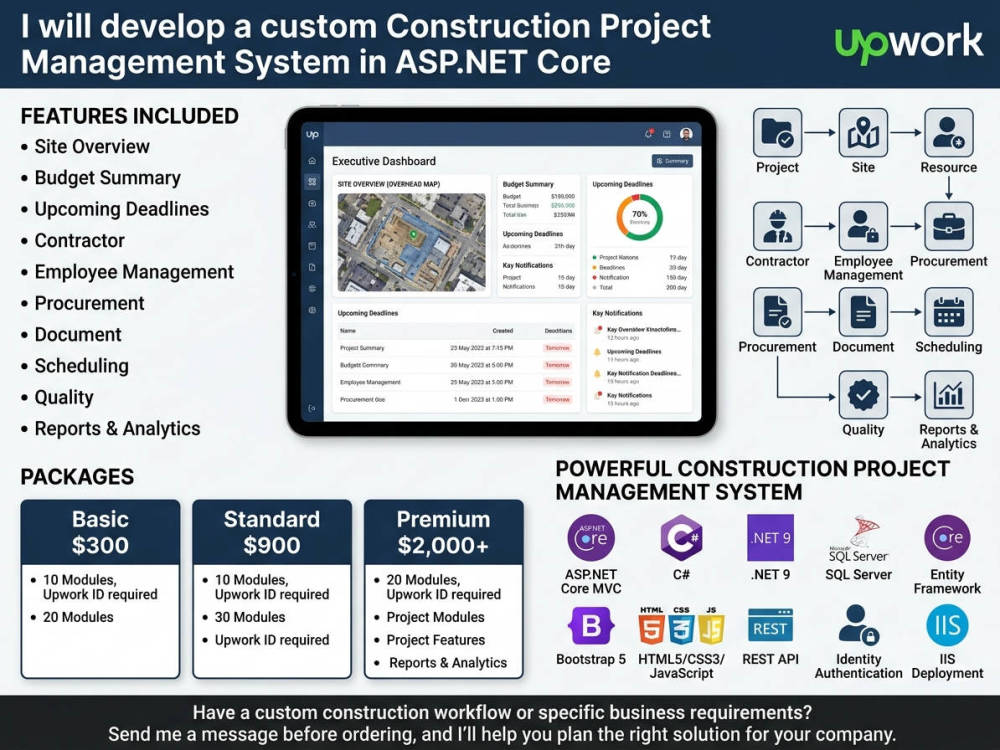This screenshot has height=750, width=1000.
Task: Click the "FEATURES INCLUDED" heading
Action: pos(129,116)
